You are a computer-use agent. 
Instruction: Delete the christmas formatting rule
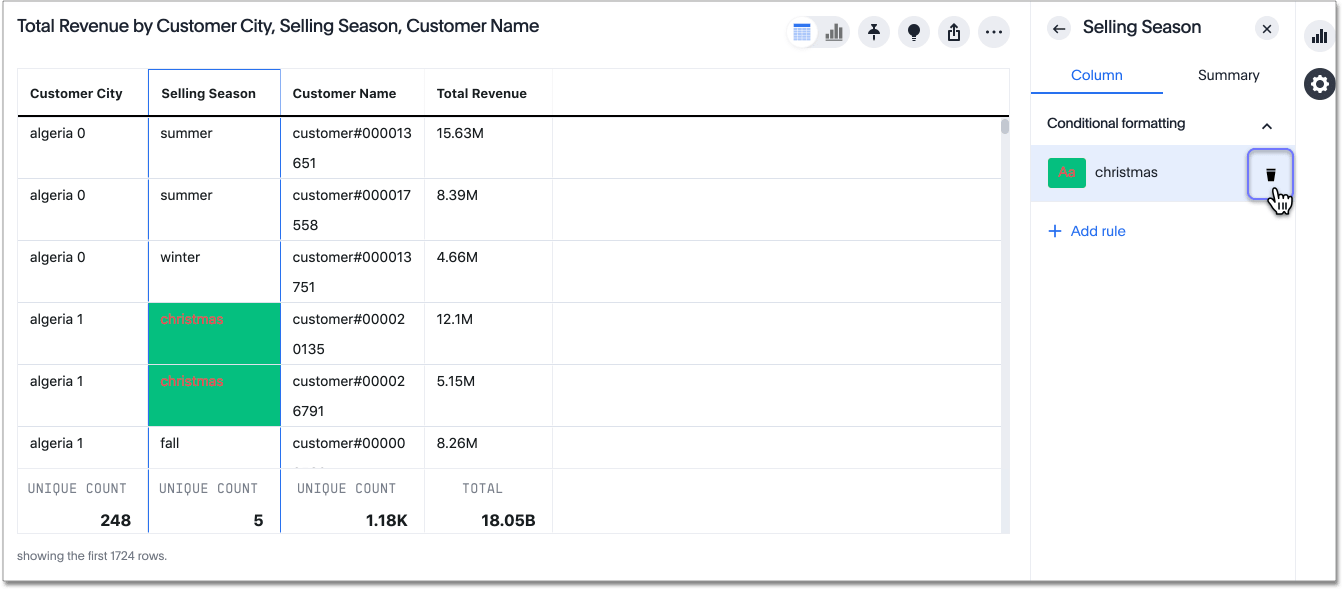click(1270, 172)
